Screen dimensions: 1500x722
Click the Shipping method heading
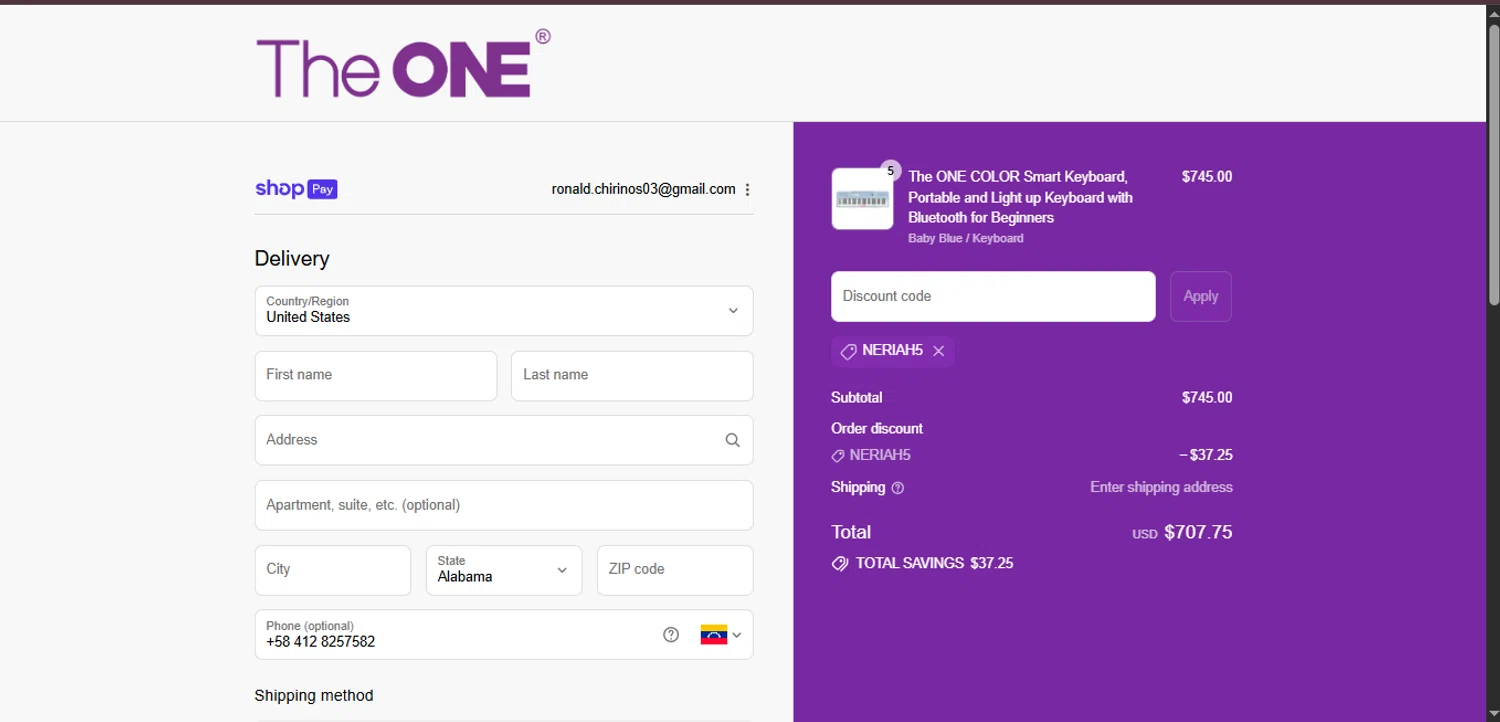(x=314, y=696)
